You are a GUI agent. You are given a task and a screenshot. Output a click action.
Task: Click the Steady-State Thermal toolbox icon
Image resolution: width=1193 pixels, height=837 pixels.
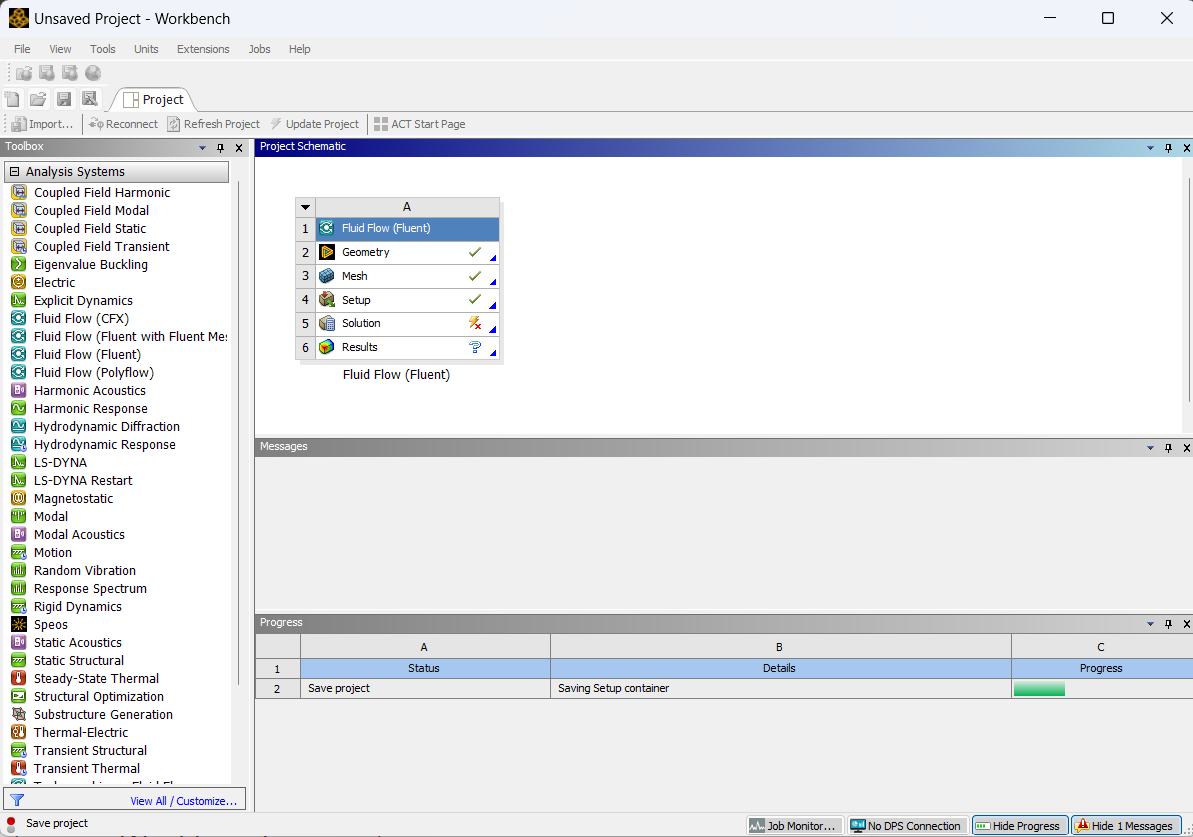tap(19, 678)
